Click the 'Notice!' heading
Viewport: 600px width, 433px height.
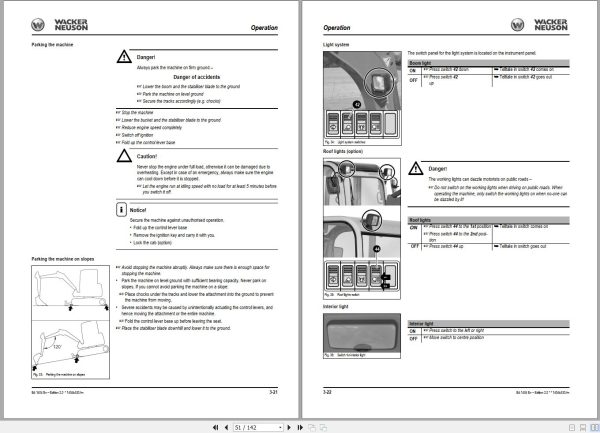[138, 210]
